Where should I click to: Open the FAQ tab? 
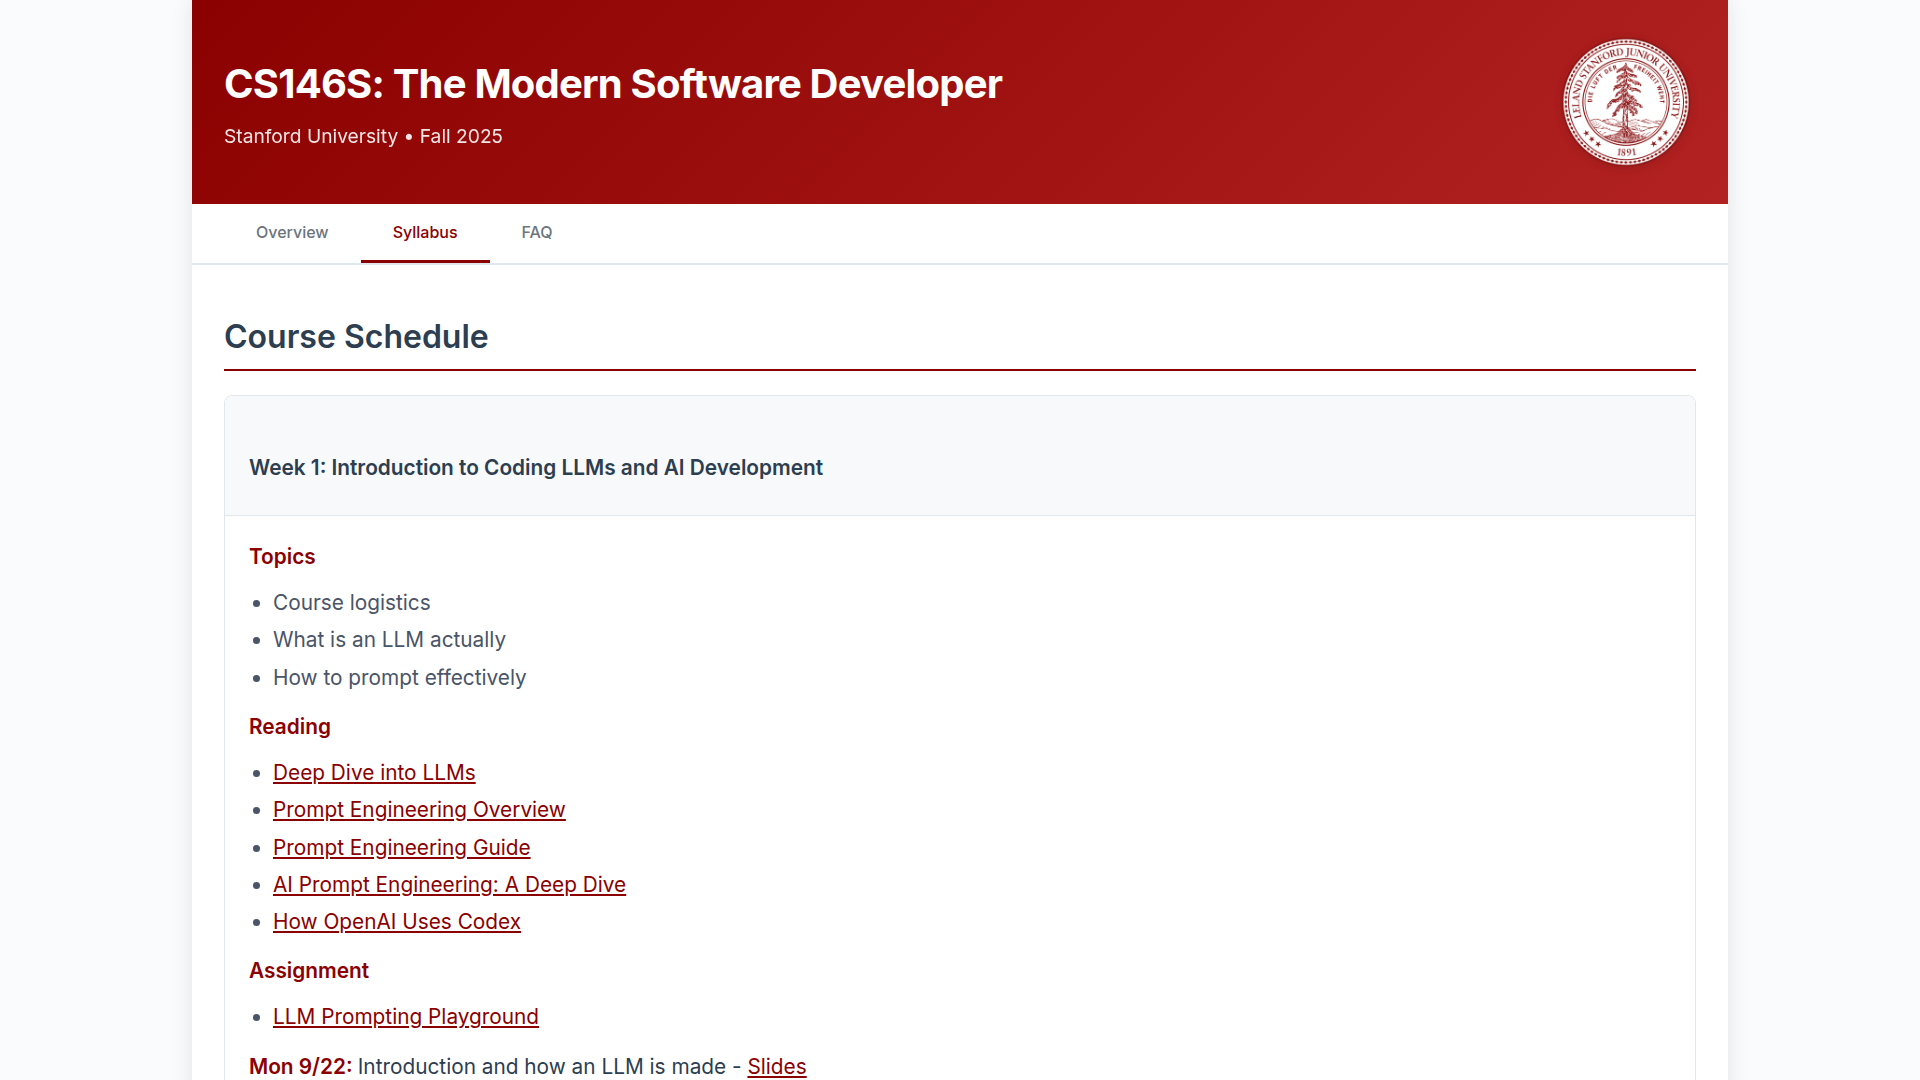[536, 232]
